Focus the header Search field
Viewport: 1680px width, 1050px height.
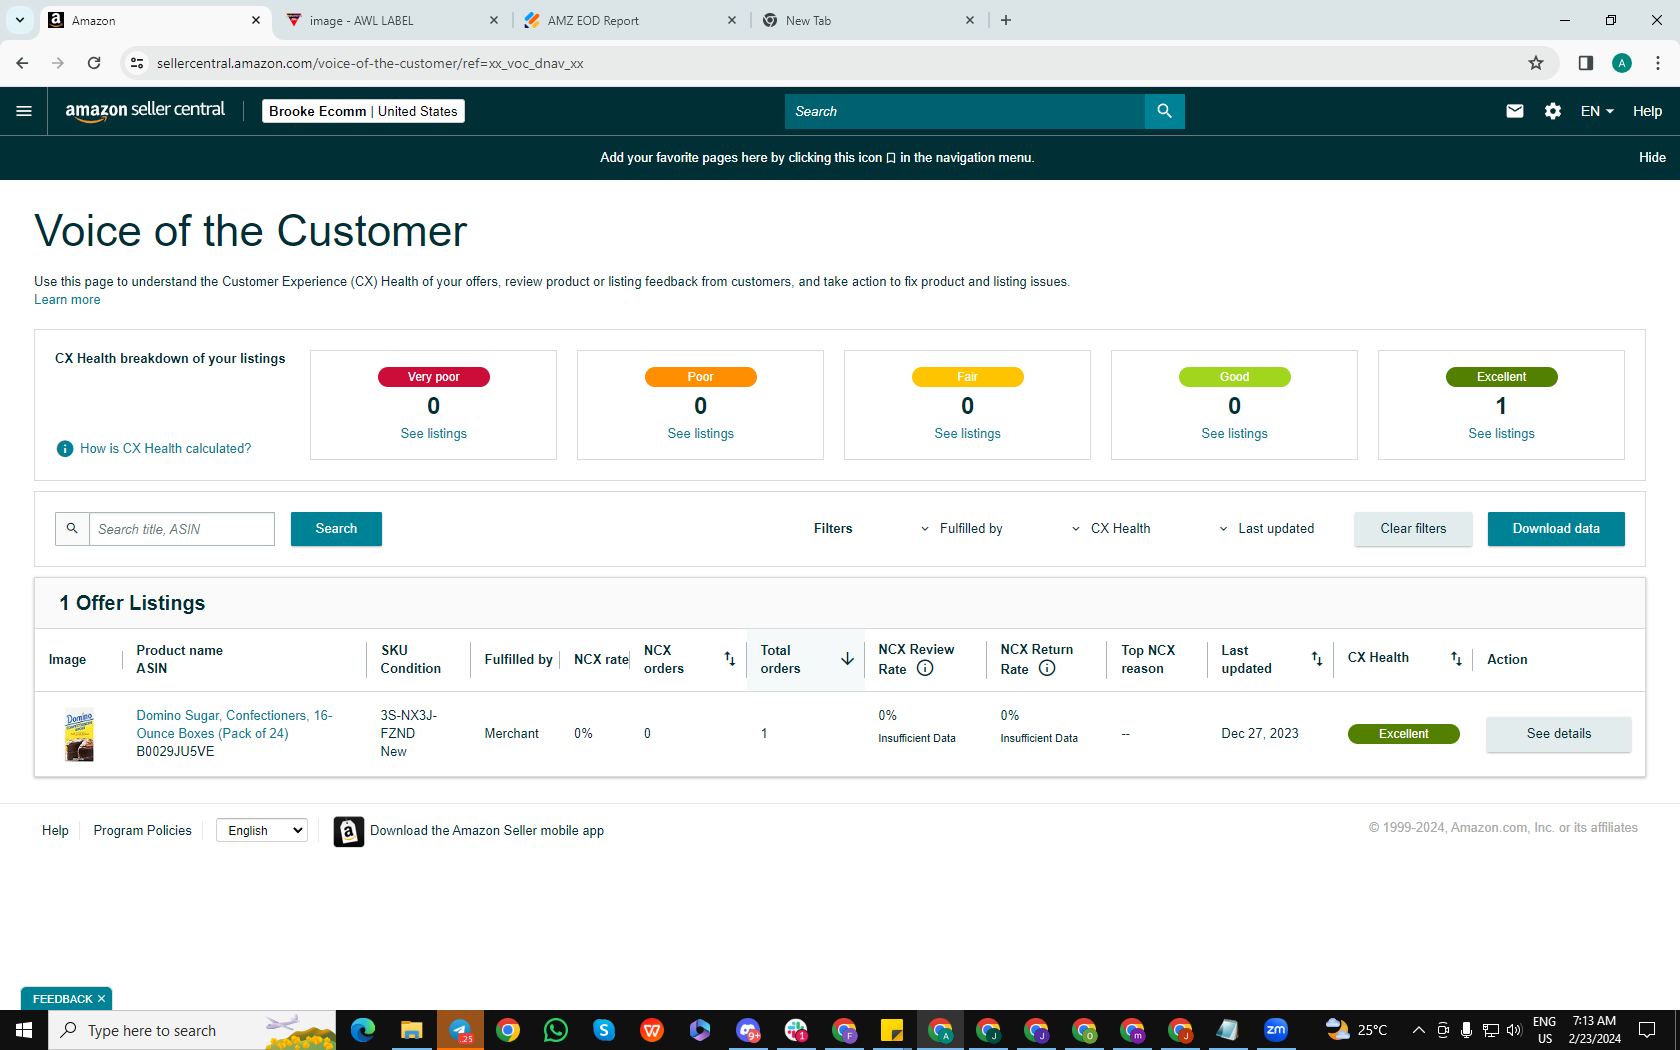[965, 111]
